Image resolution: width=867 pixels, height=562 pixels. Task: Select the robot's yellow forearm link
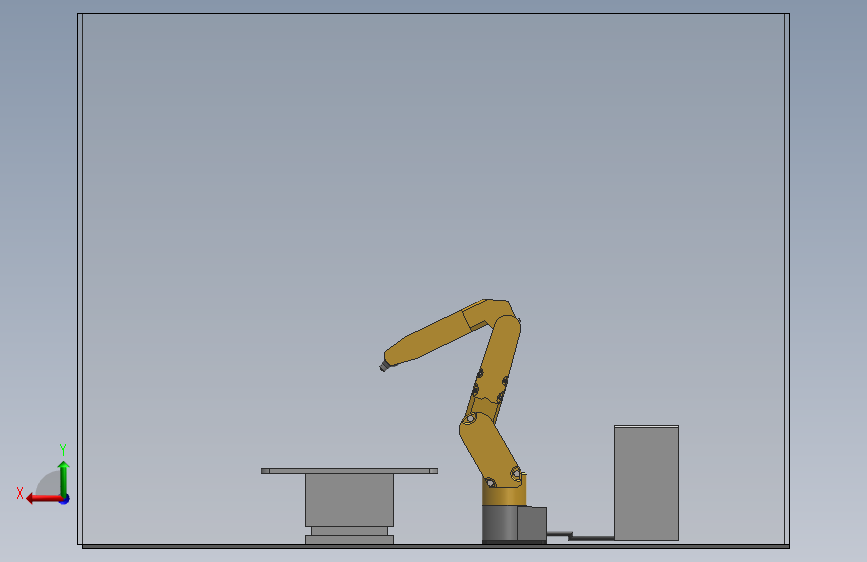point(431,337)
